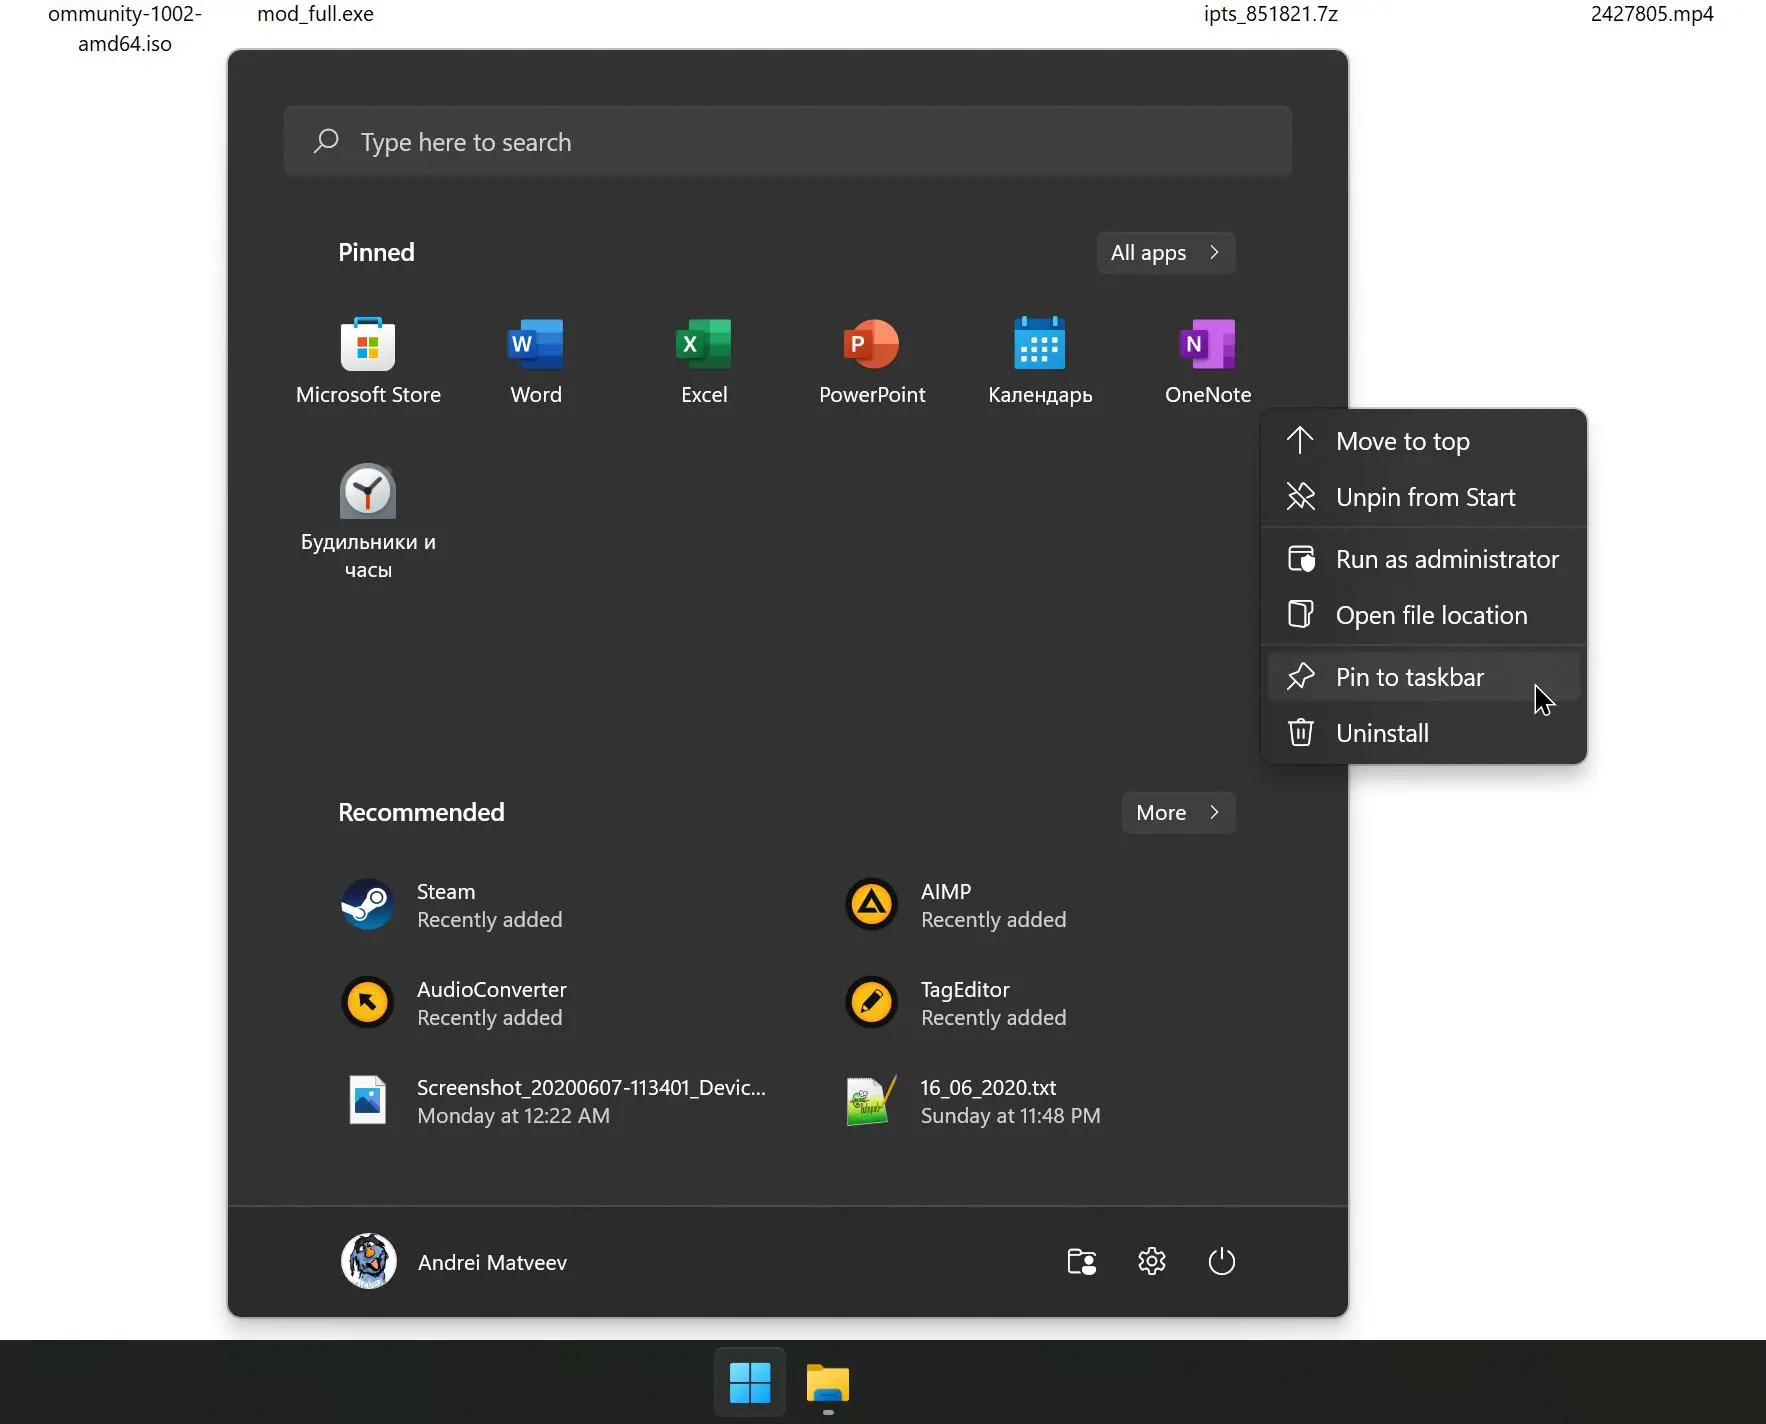Expand the All apps list

click(x=1166, y=253)
